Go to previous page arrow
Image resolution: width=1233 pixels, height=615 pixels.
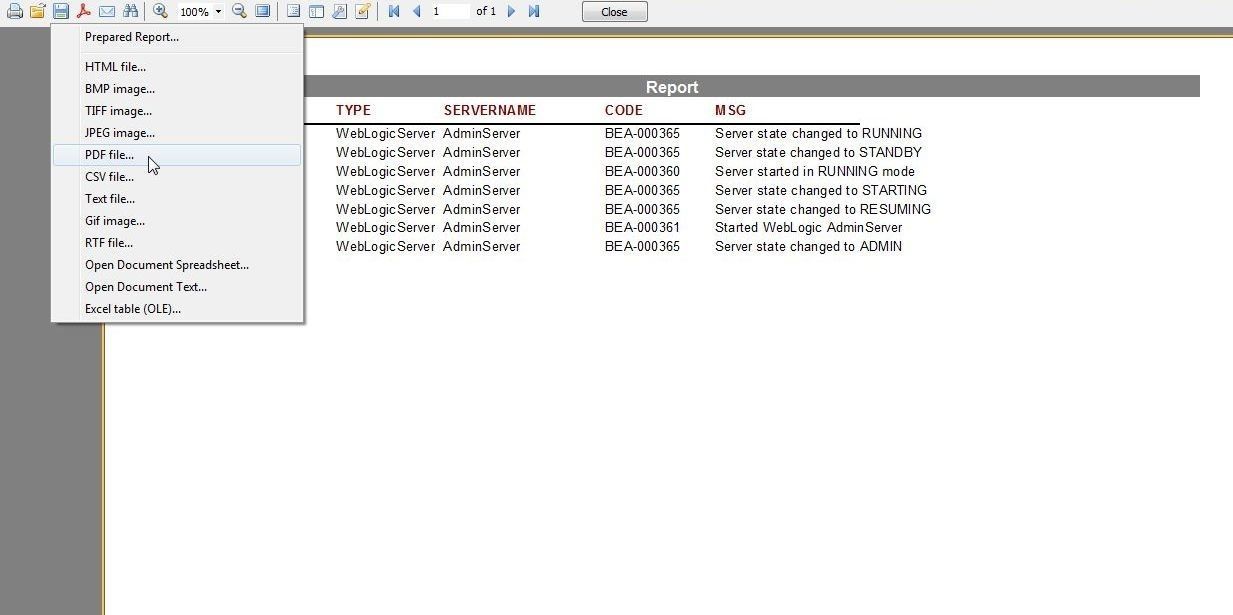point(416,12)
